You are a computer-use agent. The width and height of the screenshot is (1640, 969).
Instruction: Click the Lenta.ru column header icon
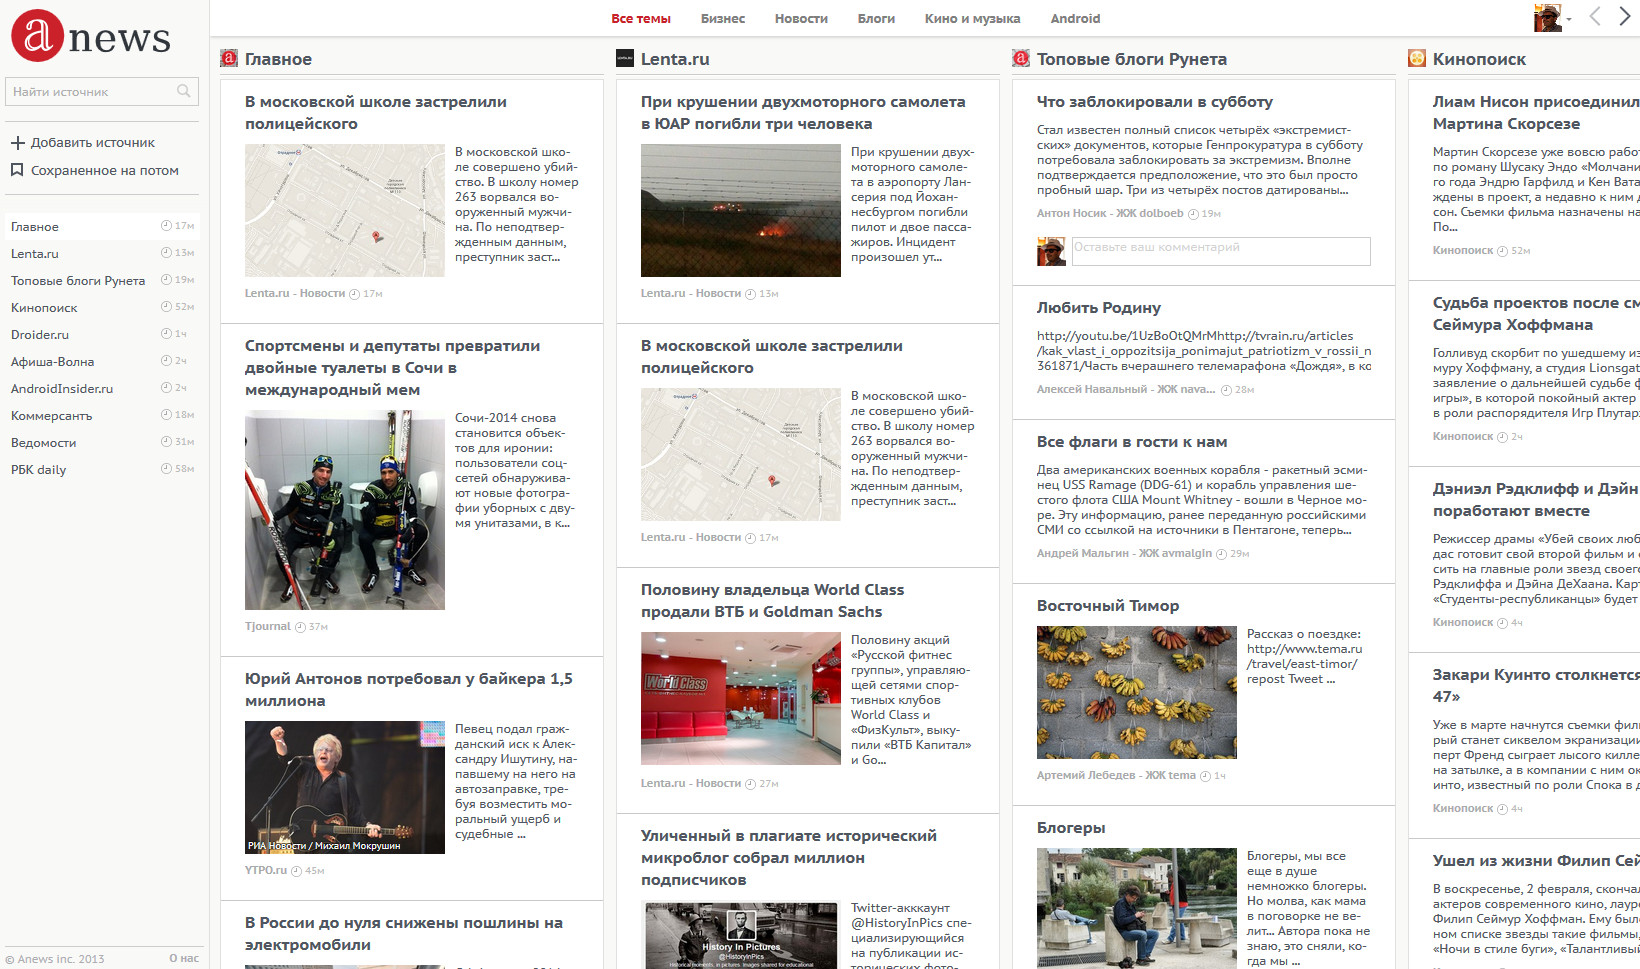(625, 59)
